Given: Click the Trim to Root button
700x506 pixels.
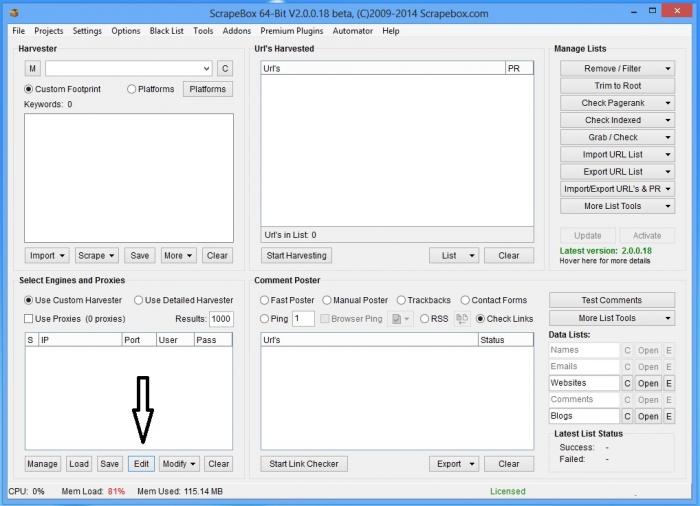Looking at the screenshot, I should (617, 86).
